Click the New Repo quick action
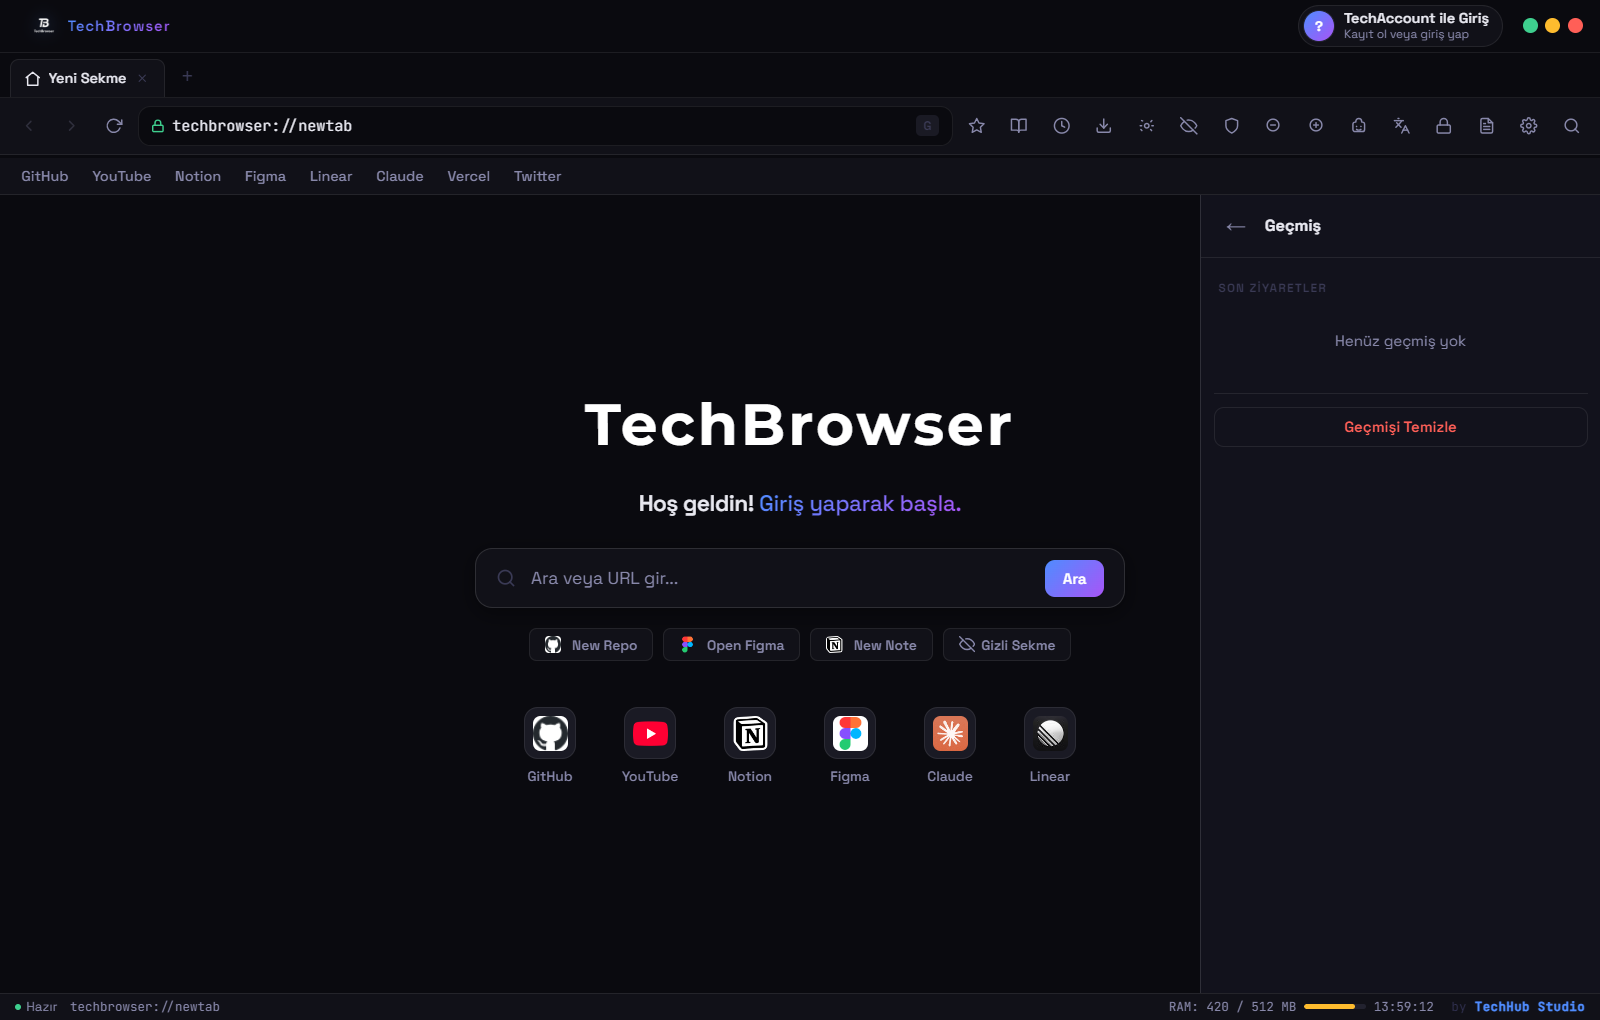 591,645
